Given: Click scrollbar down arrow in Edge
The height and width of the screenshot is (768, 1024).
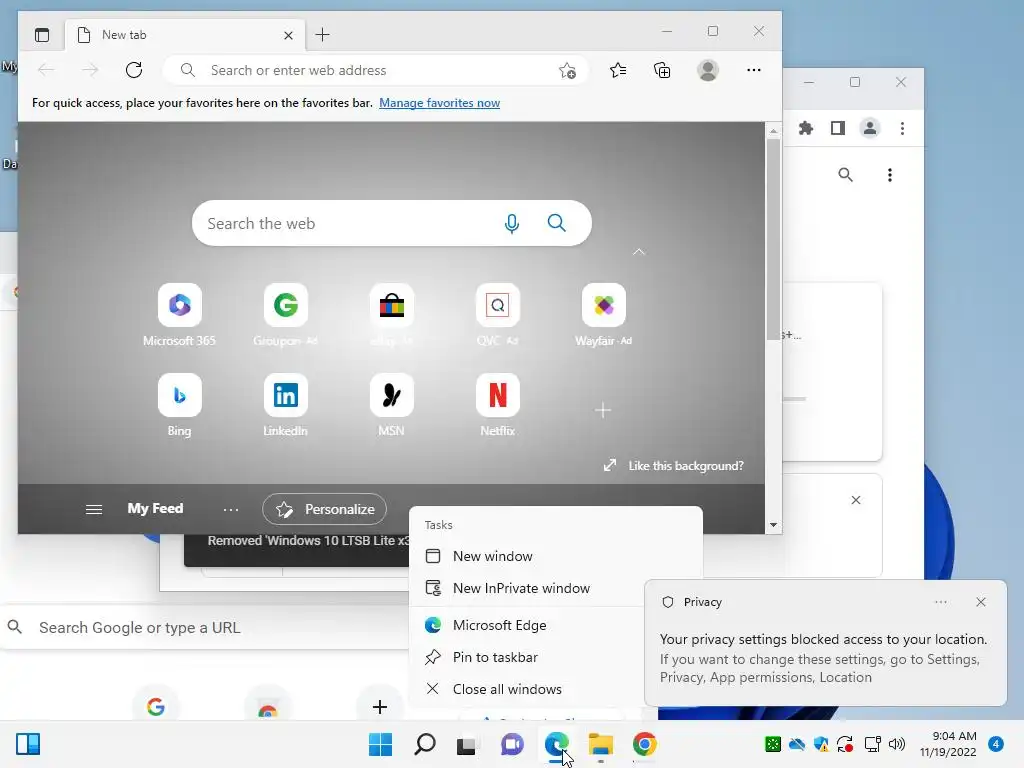Looking at the screenshot, I should [773, 525].
